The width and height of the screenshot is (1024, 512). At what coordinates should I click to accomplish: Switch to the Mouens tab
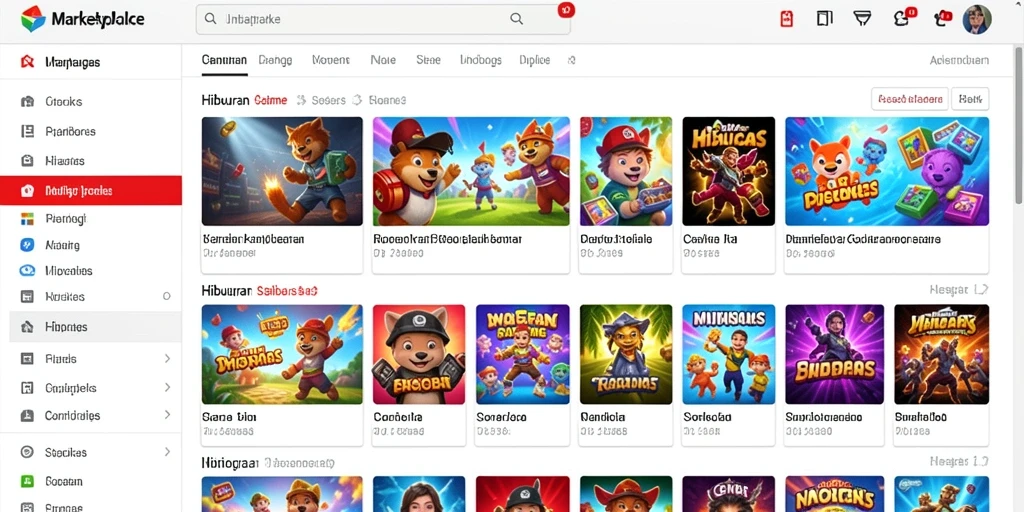[330, 60]
